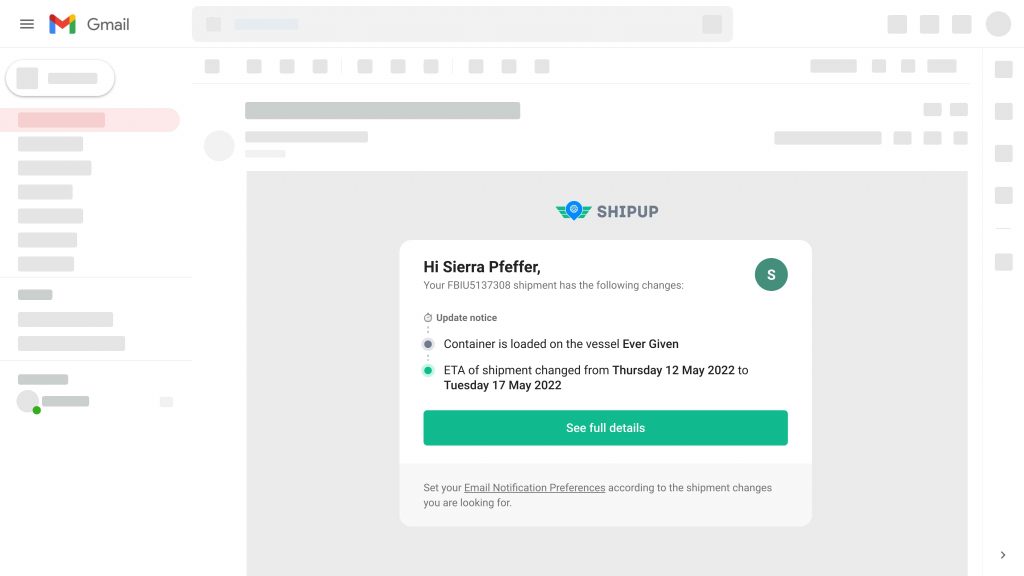Open the advanced search options dropdown
The image size is (1024, 576).
(x=711, y=24)
